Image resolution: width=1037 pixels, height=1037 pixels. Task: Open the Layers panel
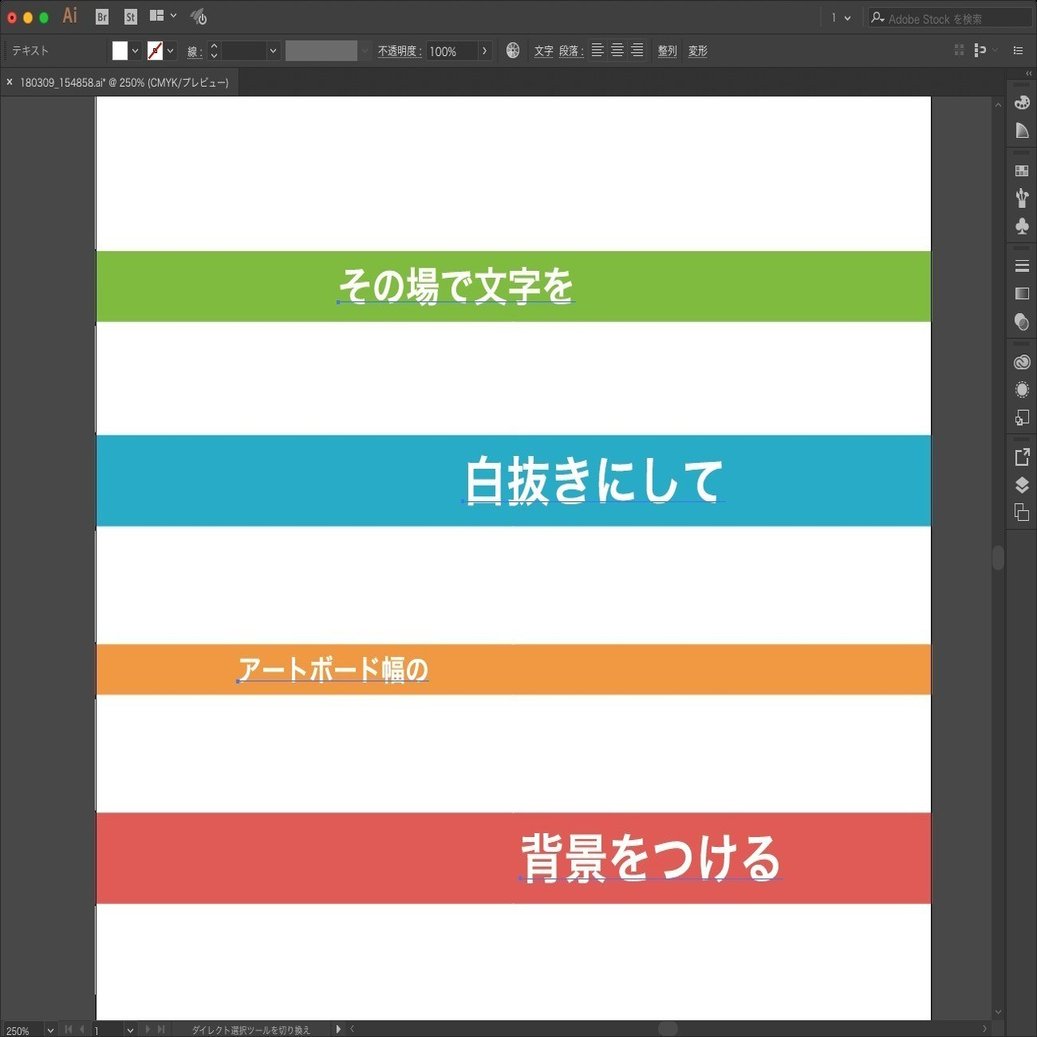(1021, 484)
